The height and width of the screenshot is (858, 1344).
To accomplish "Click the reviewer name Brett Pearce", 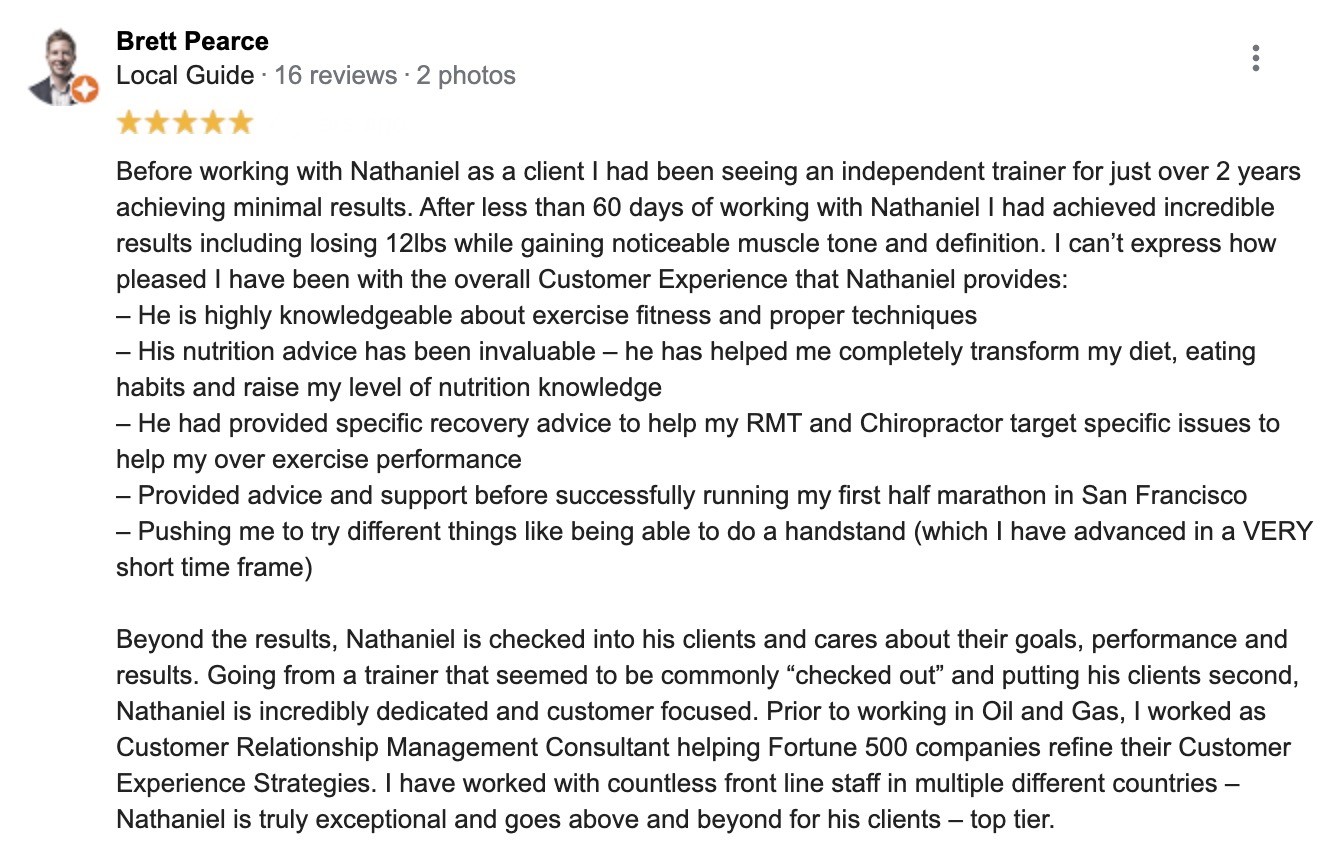I will [192, 42].
